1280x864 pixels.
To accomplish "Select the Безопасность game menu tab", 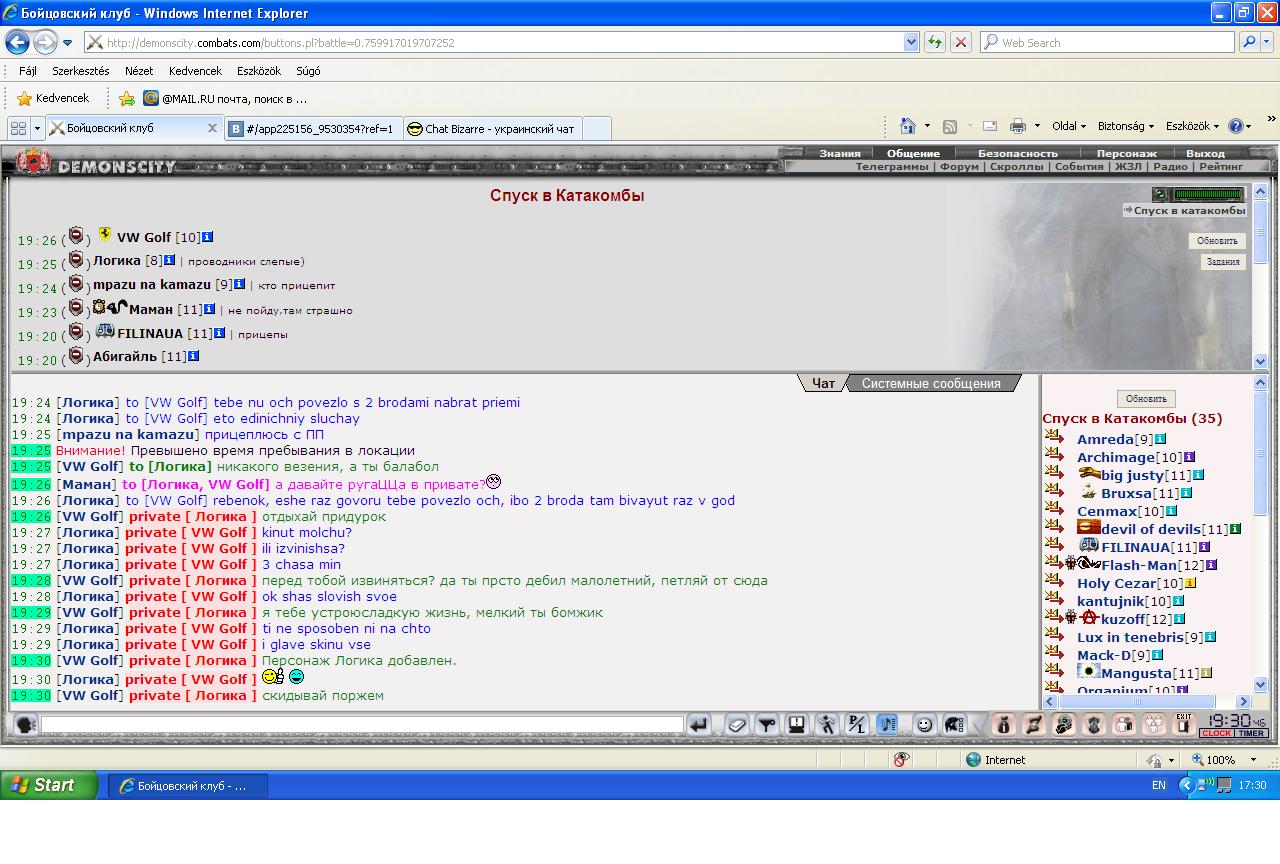I will pos(1017,153).
